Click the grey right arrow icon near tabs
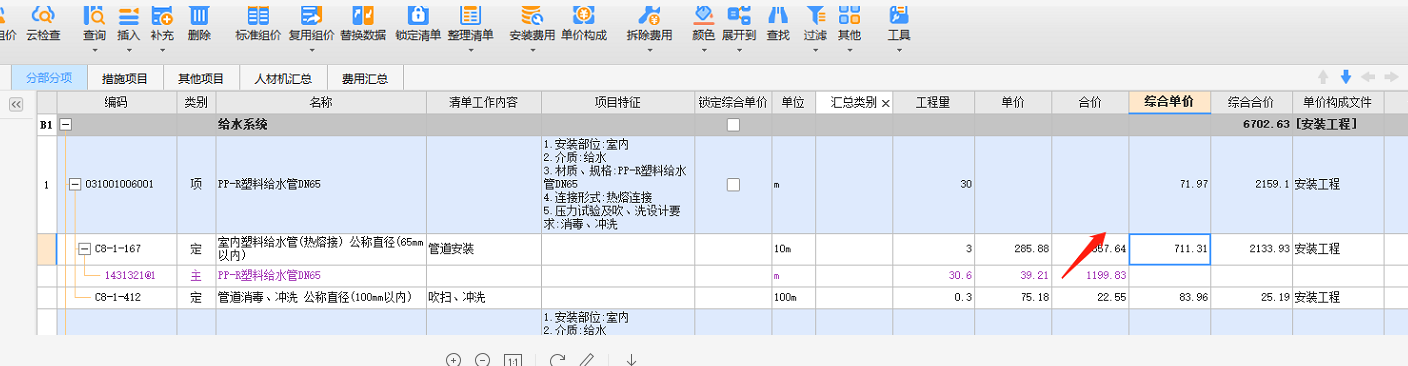 click(x=1390, y=77)
